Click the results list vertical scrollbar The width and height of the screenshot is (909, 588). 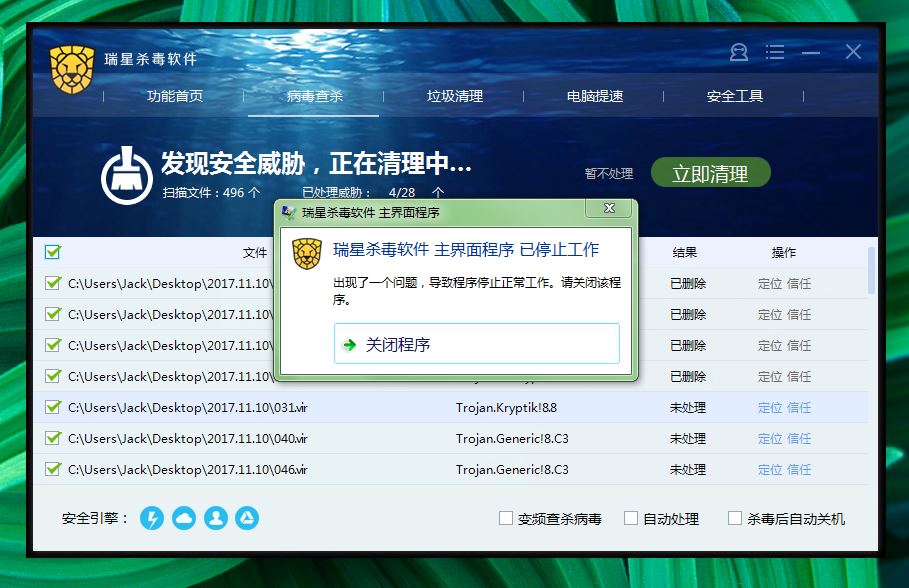[x=871, y=271]
